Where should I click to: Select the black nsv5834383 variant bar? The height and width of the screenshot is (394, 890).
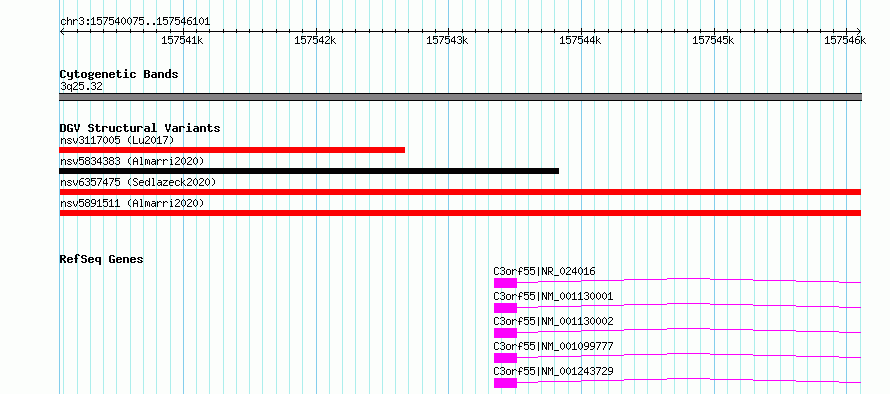[x=309, y=171]
